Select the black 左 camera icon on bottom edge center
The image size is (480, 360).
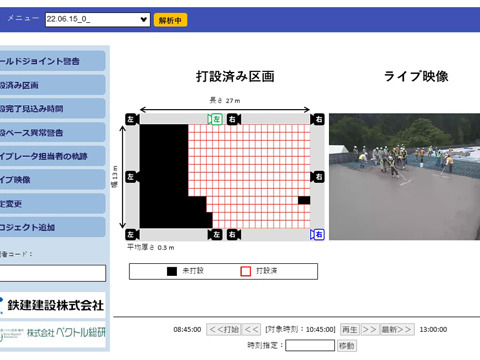pos(215,234)
